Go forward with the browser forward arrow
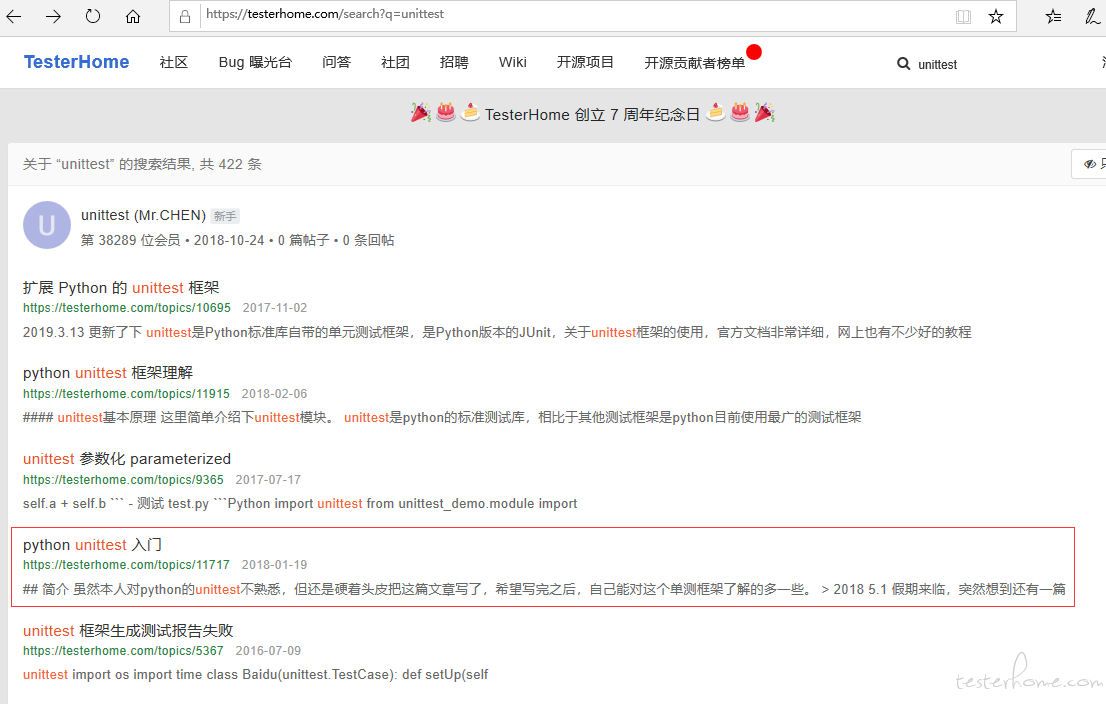 click(x=53, y=16)
